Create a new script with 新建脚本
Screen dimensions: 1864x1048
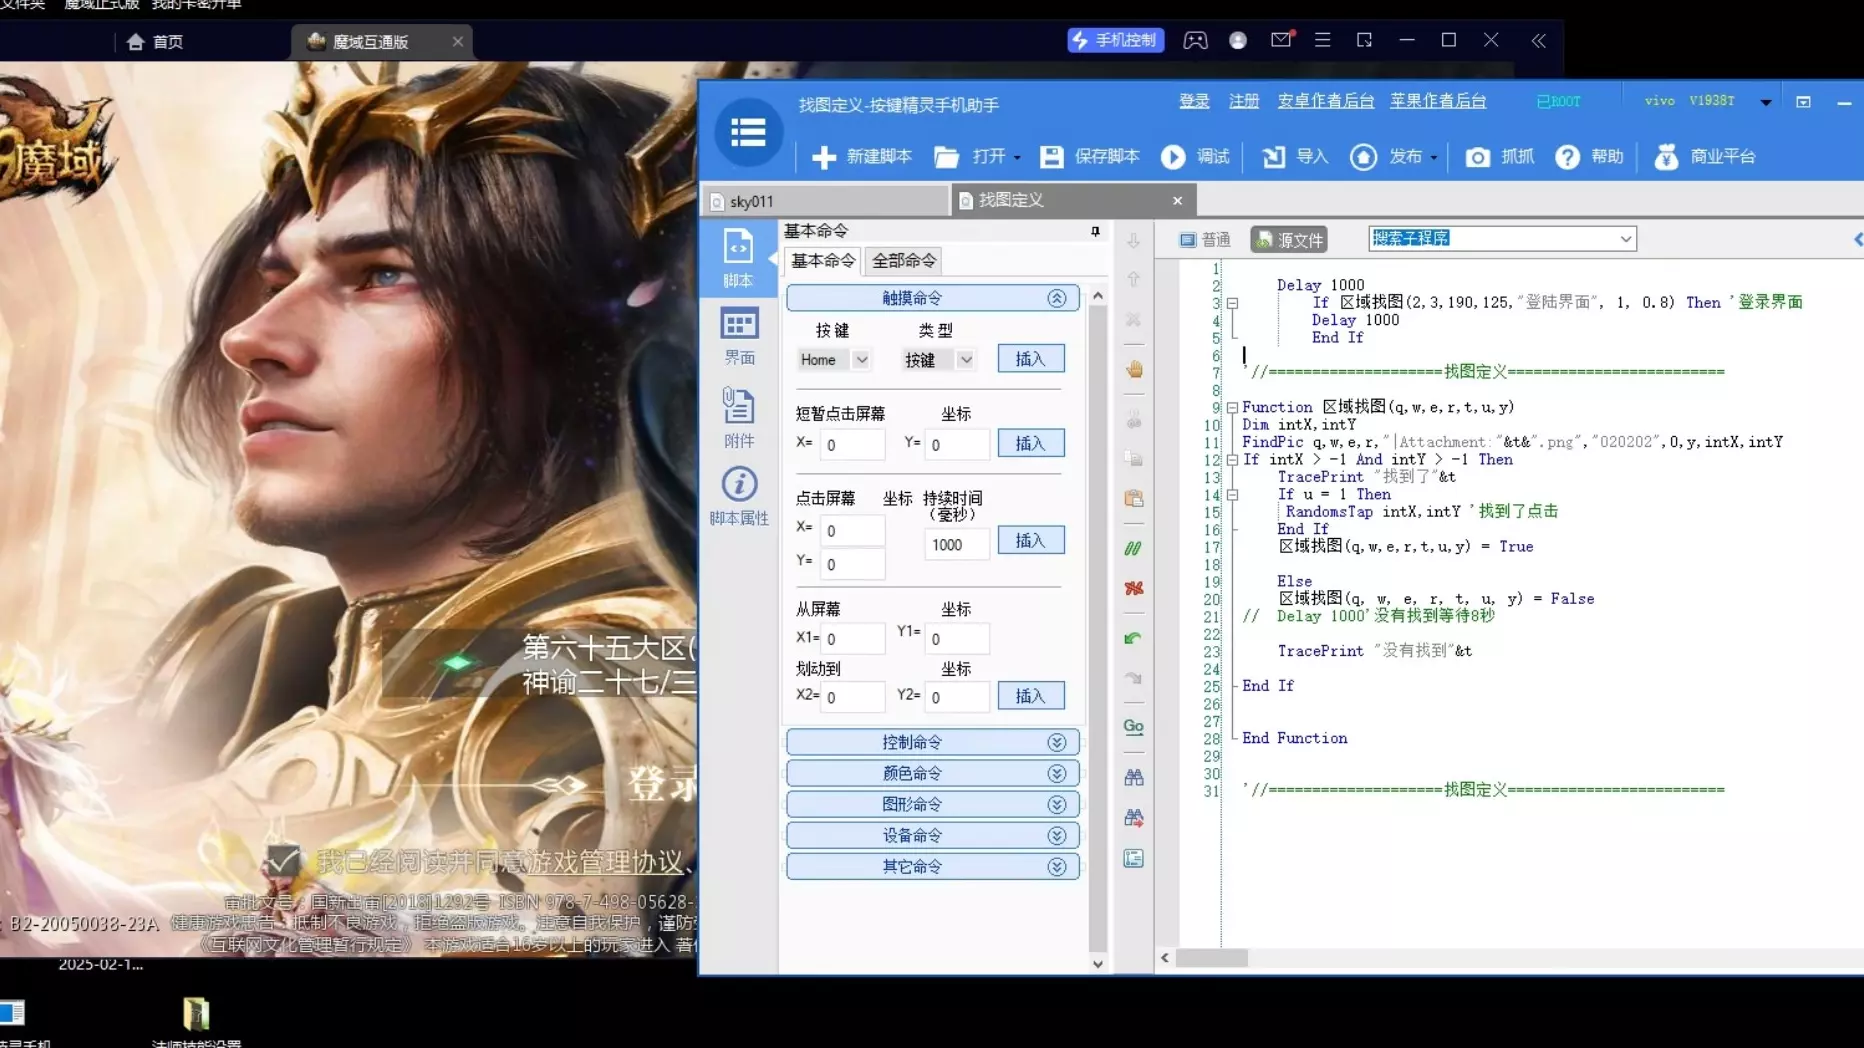[862, 157]
